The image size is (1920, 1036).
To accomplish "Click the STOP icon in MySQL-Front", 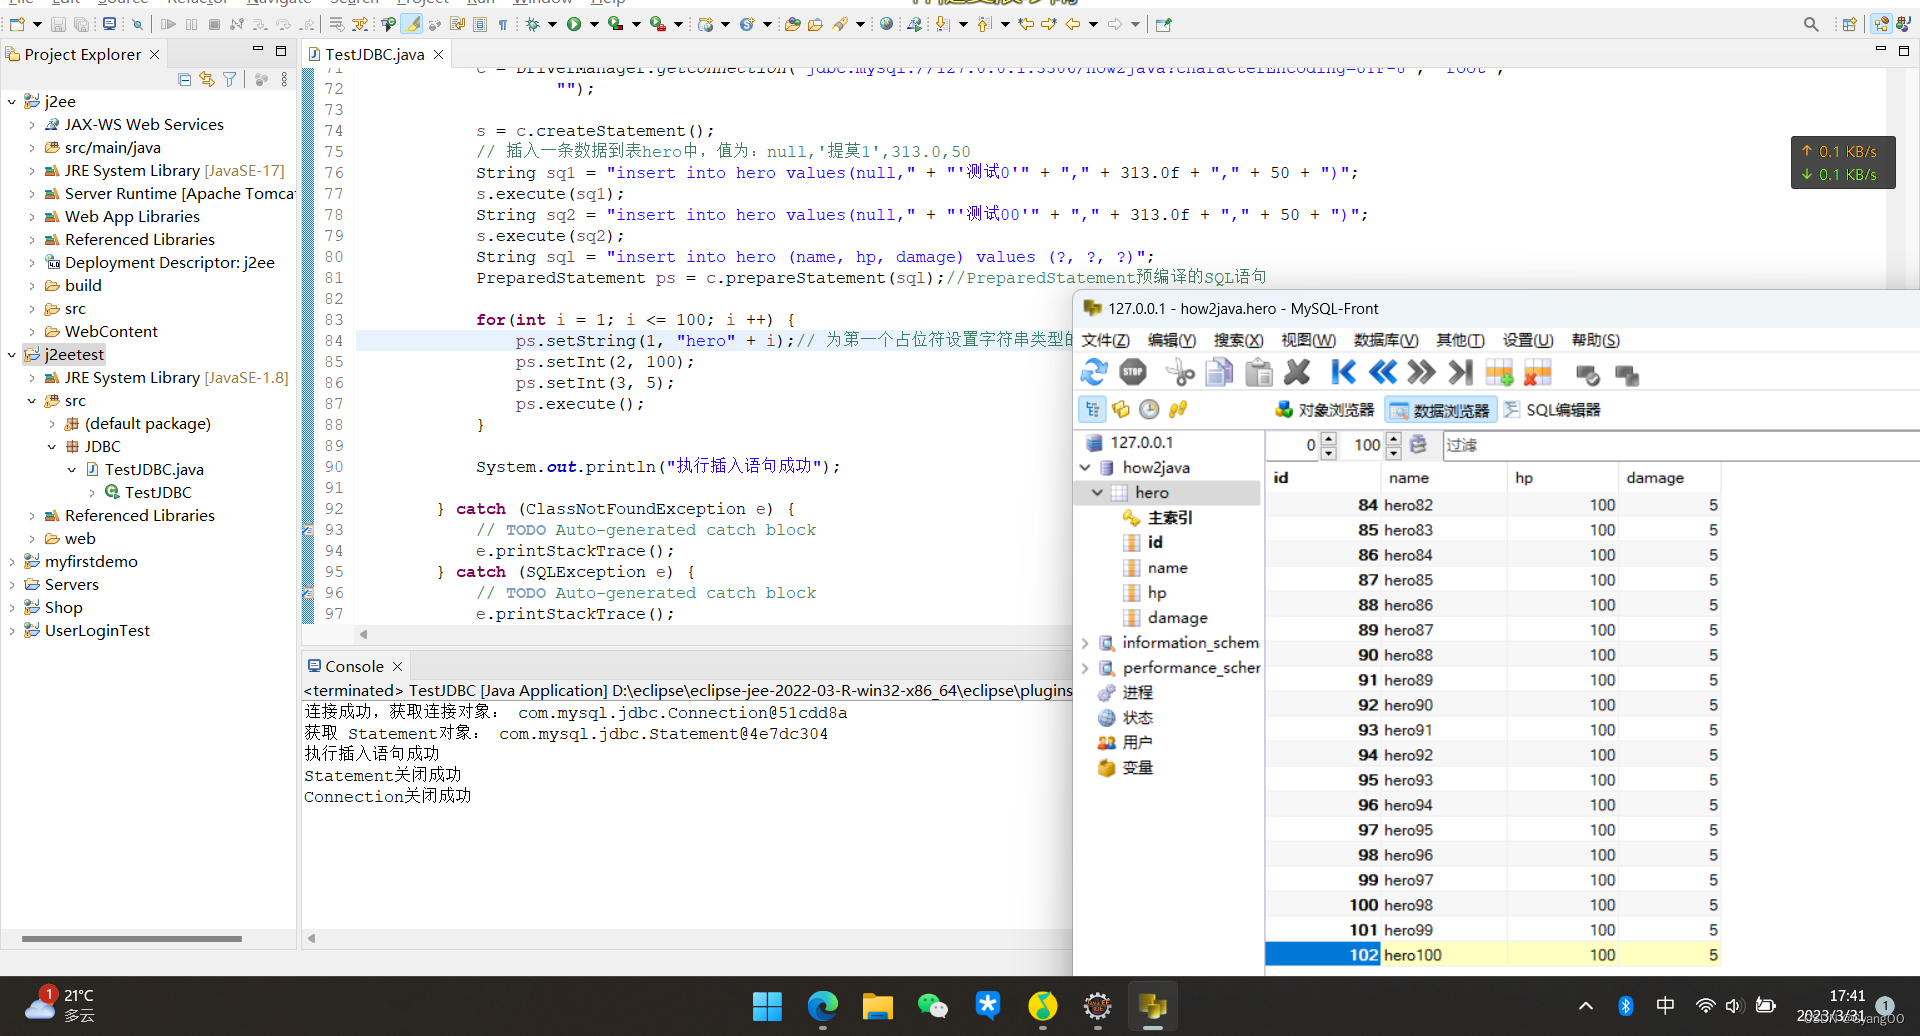I will click(1133, 373).
